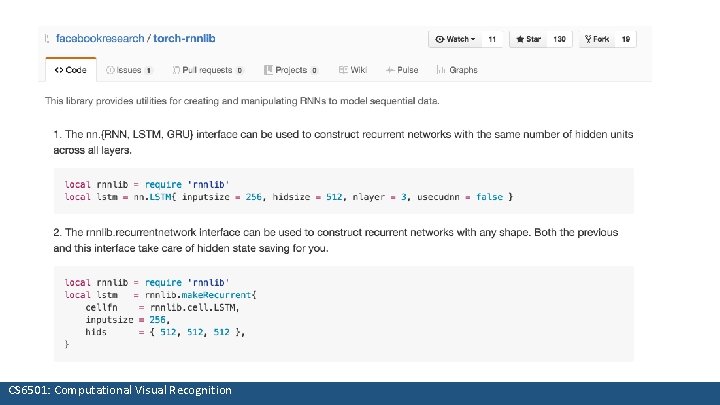Open the Pull requests tab
Screen dimensions: 720x405
[x=208, y=70]
